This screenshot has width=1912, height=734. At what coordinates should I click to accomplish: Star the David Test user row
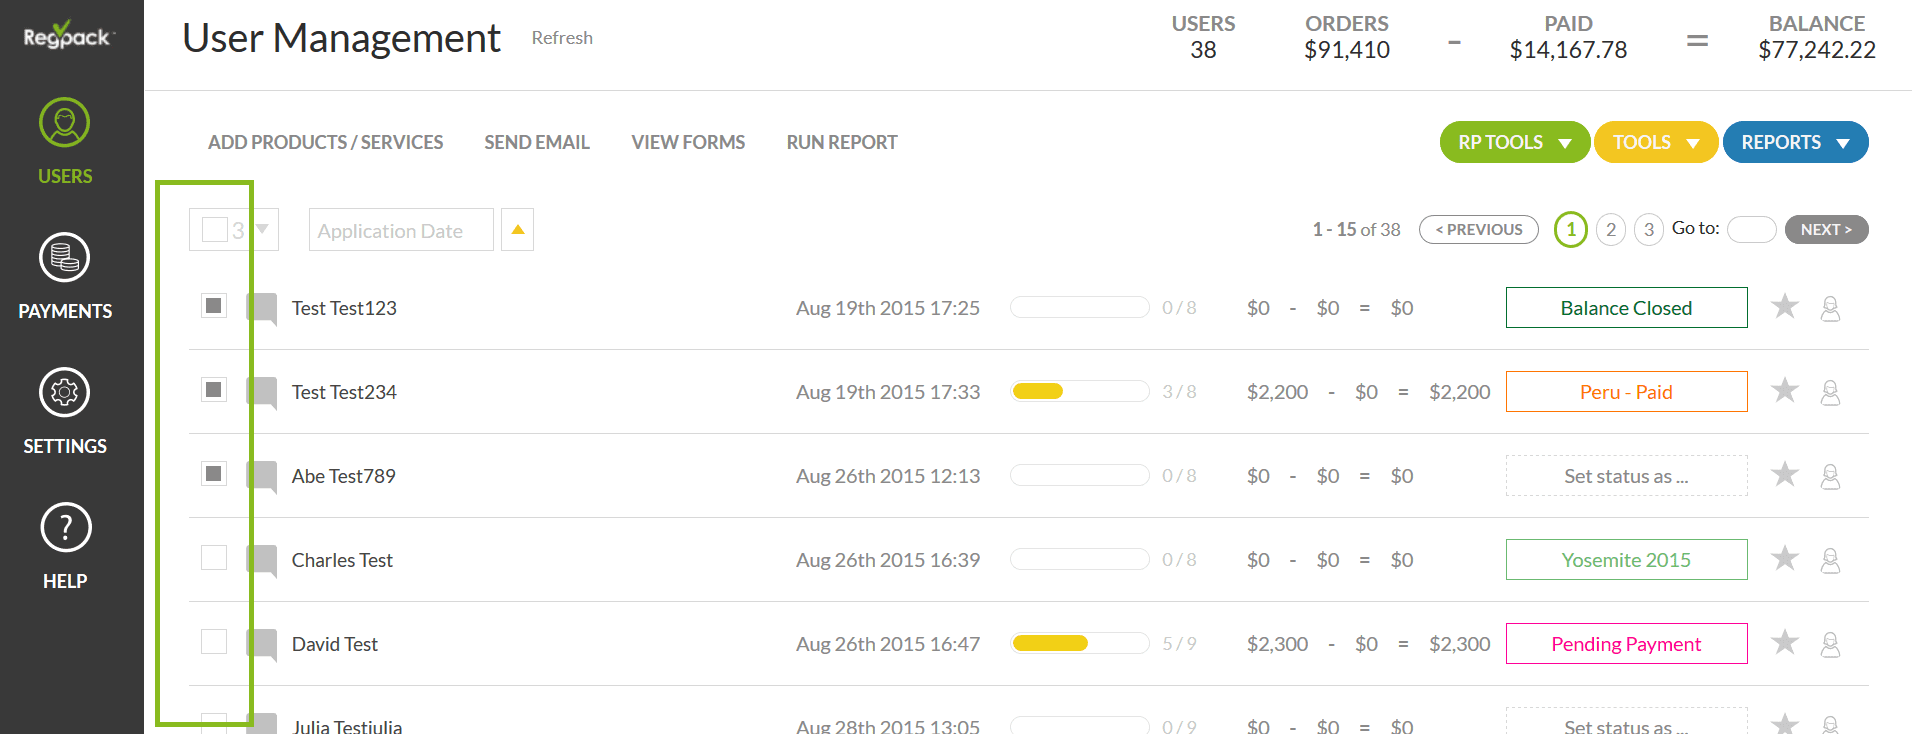(x=1785, y=643)
